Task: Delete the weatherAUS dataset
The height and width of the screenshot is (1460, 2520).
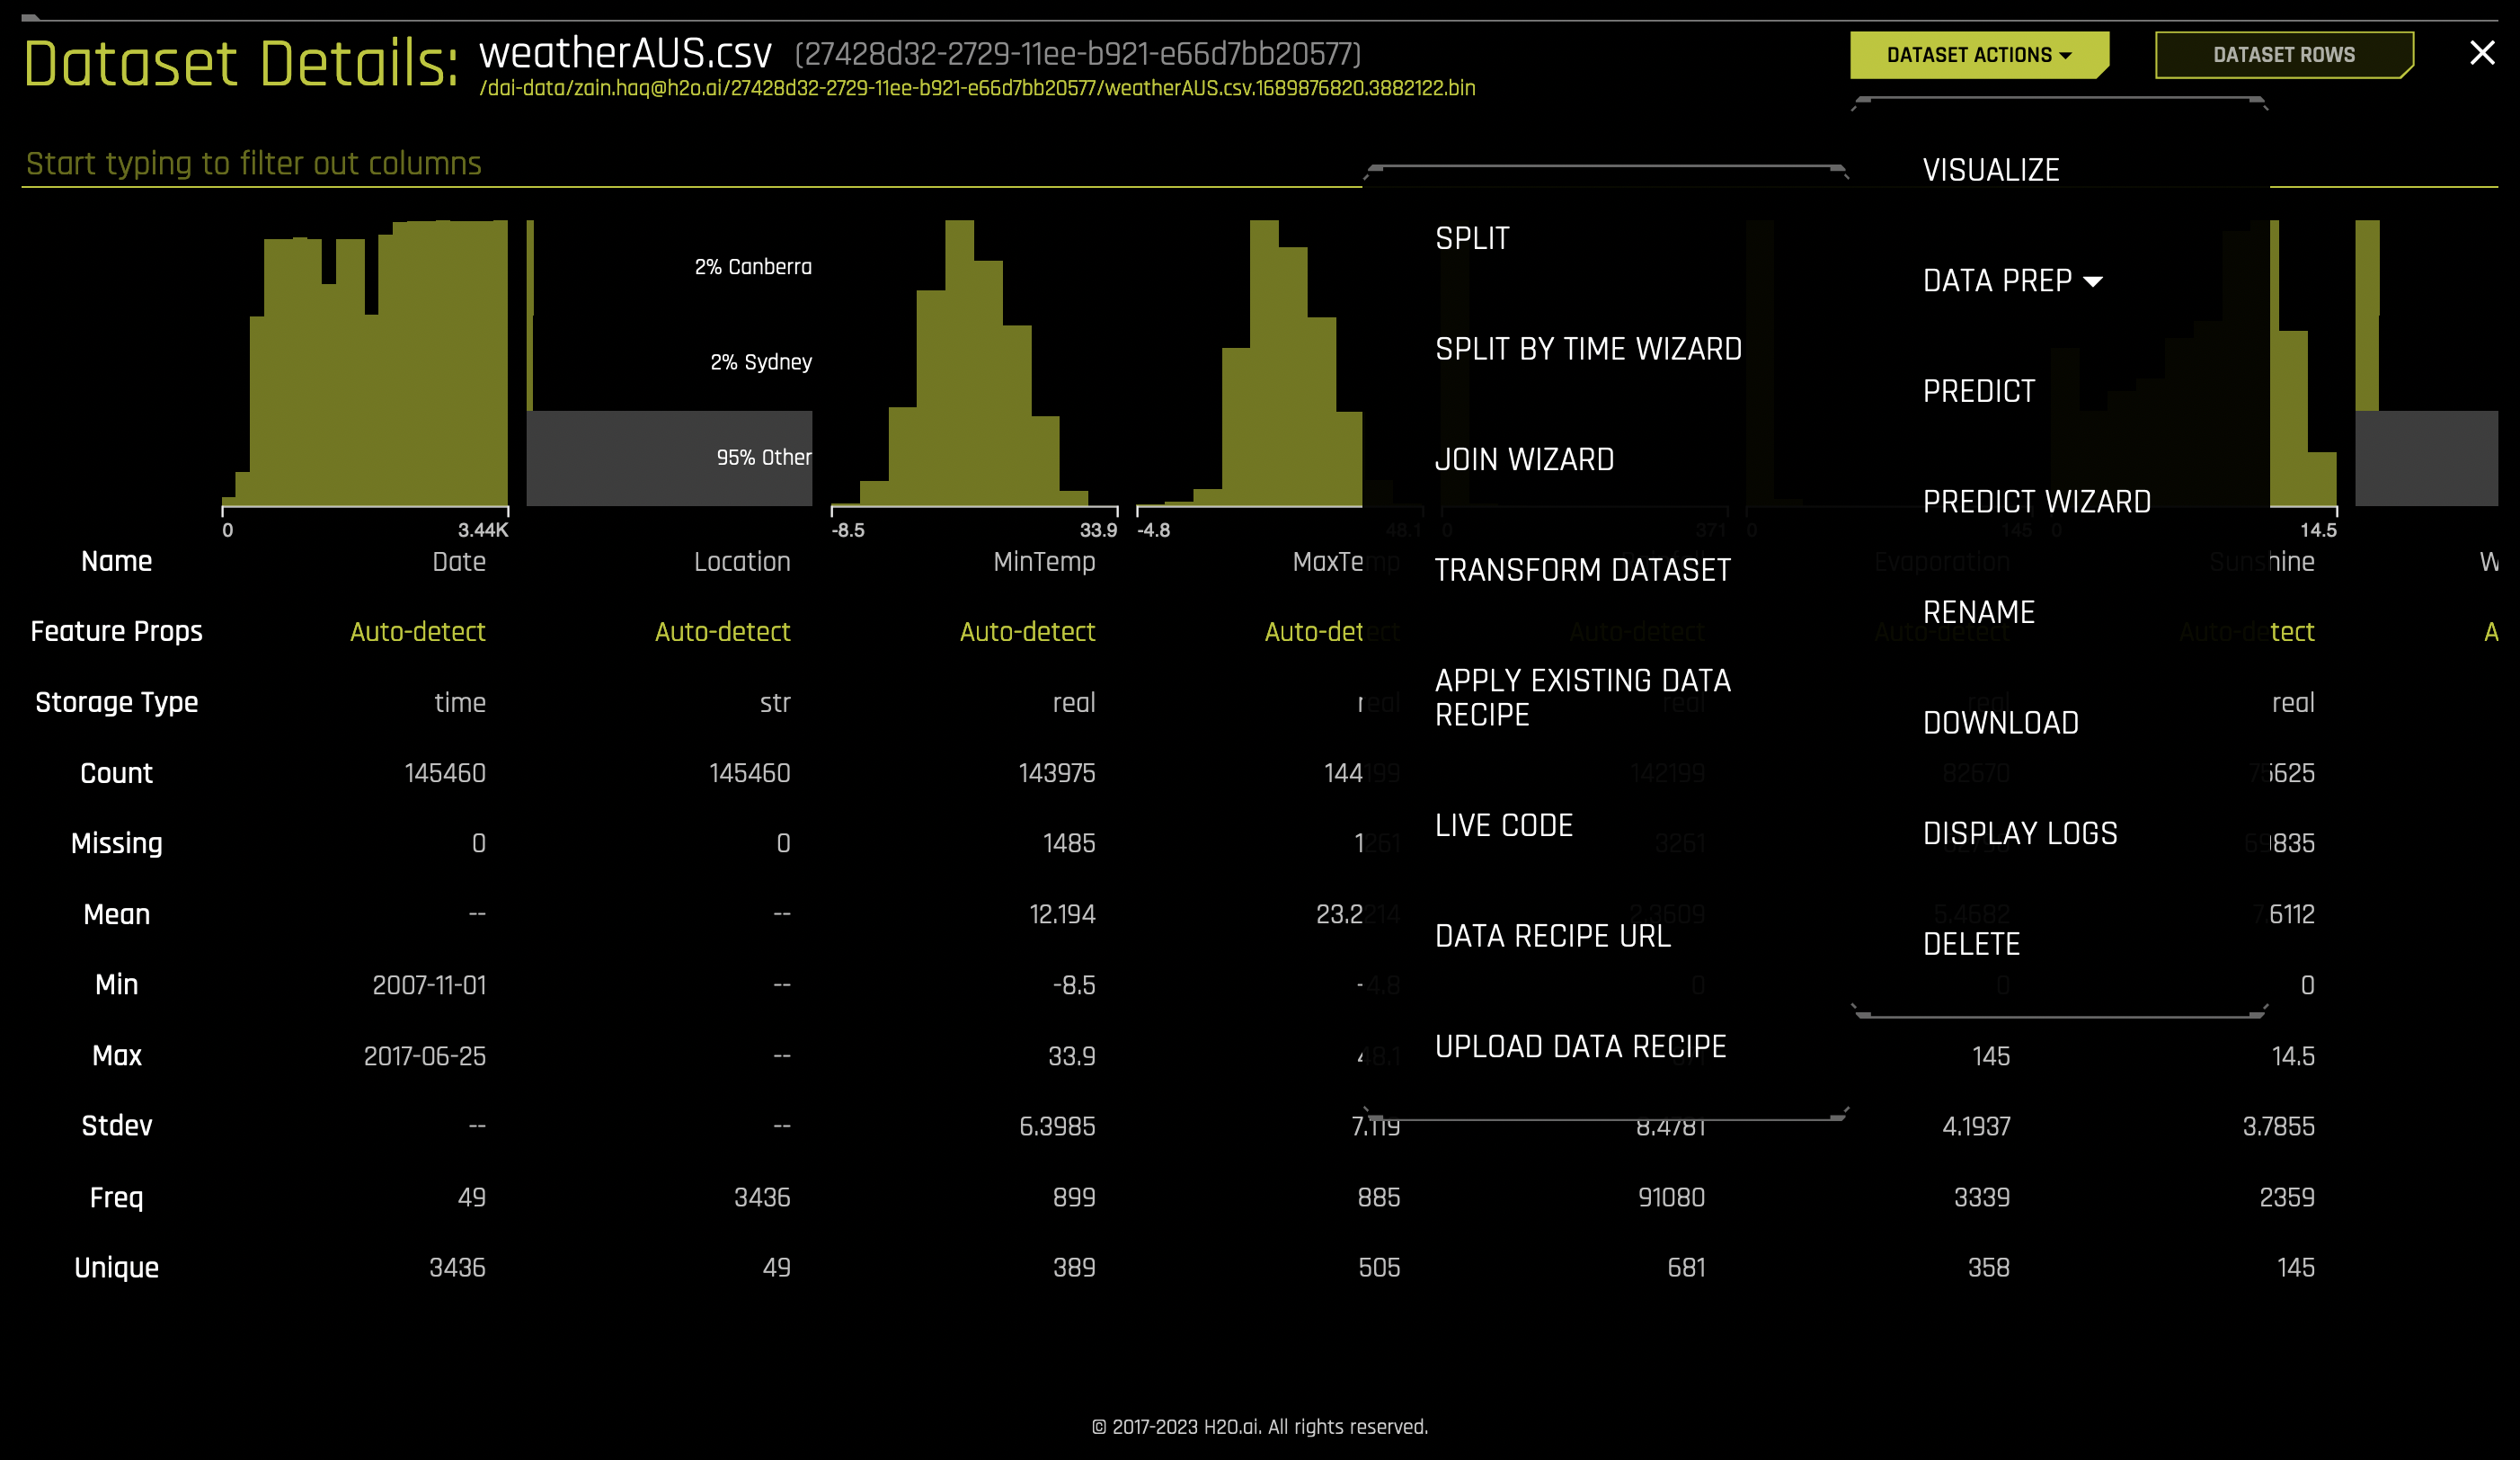Action: [1972, 943]
